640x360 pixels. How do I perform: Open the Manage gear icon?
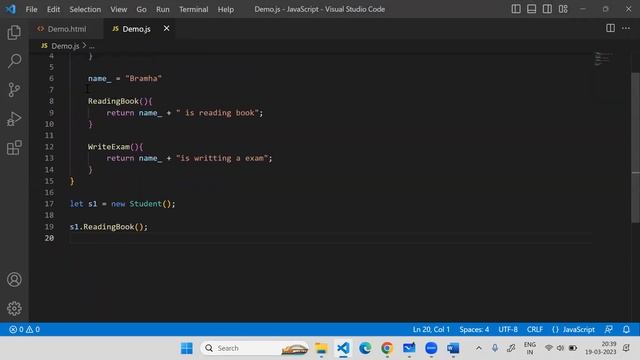pos(14,308)
